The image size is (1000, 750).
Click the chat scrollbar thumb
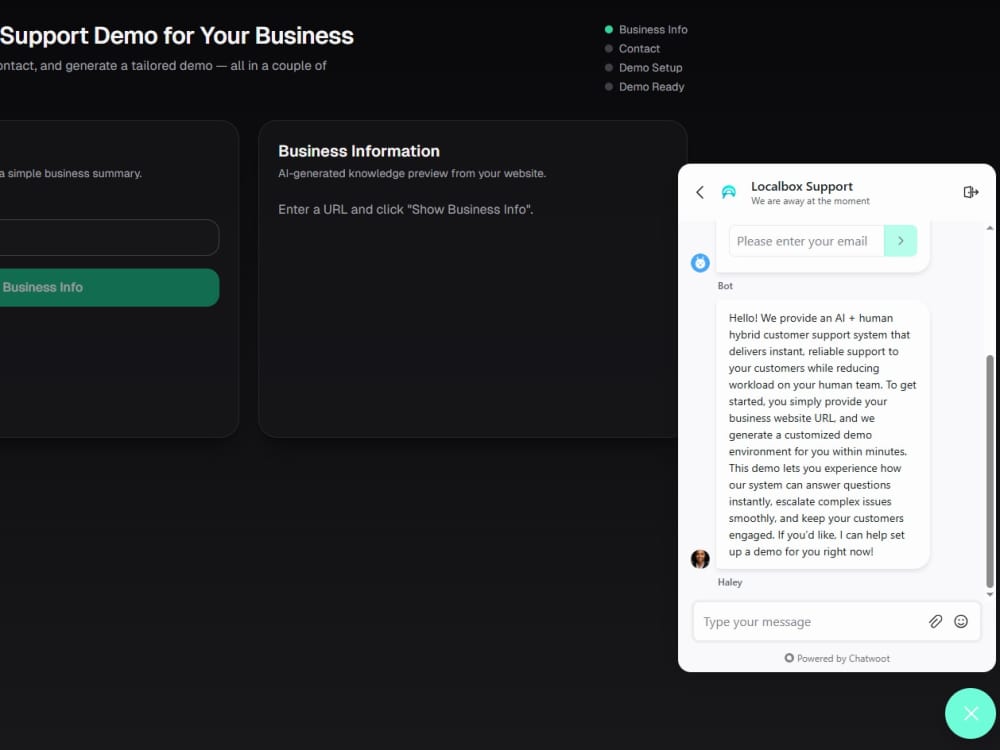990,471
